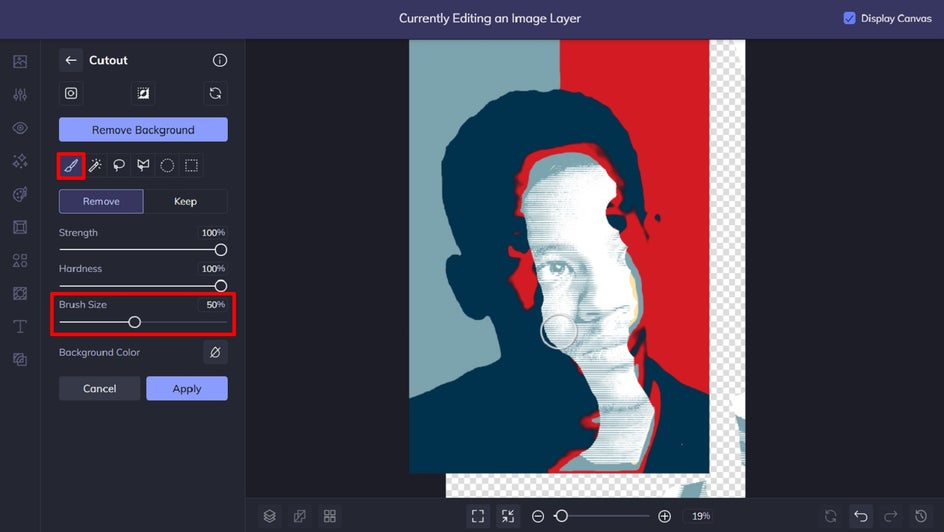Click the reset cutout refresh icon
Viewport: 944px width, 532px height.
tap(216, 93)
